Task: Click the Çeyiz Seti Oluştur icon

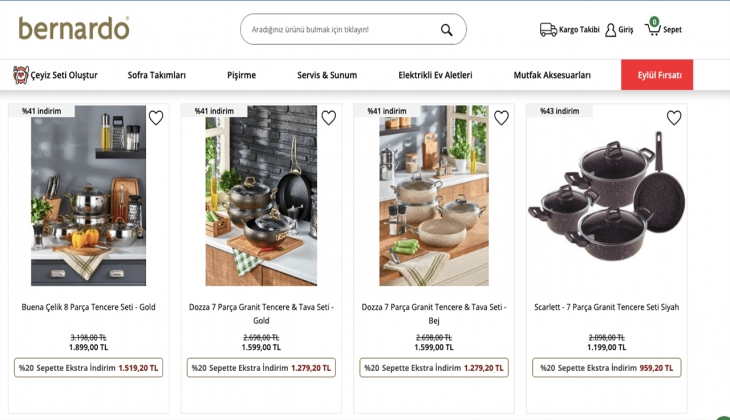Action: (x=21, y=75)
